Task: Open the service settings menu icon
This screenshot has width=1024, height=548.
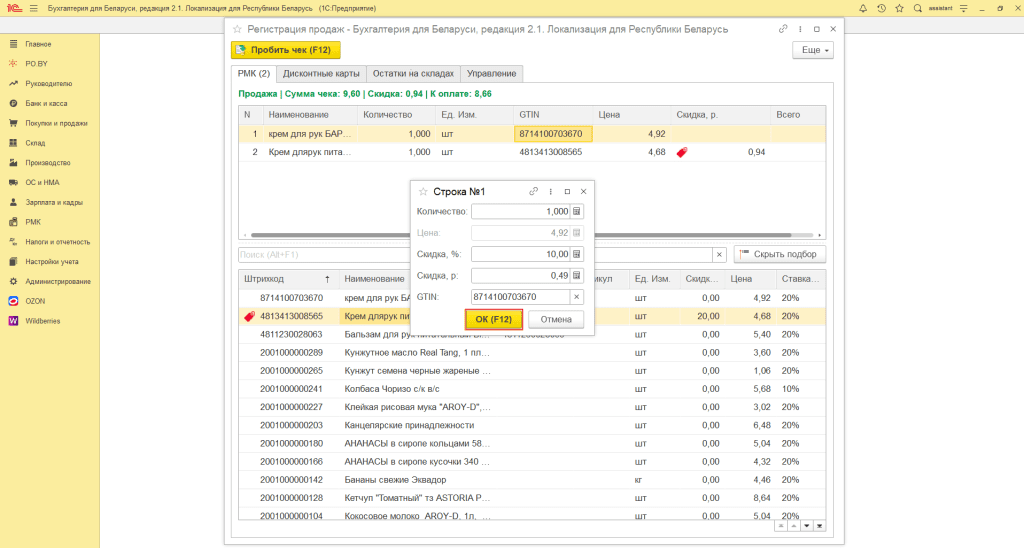Action: tap(963, 8)
